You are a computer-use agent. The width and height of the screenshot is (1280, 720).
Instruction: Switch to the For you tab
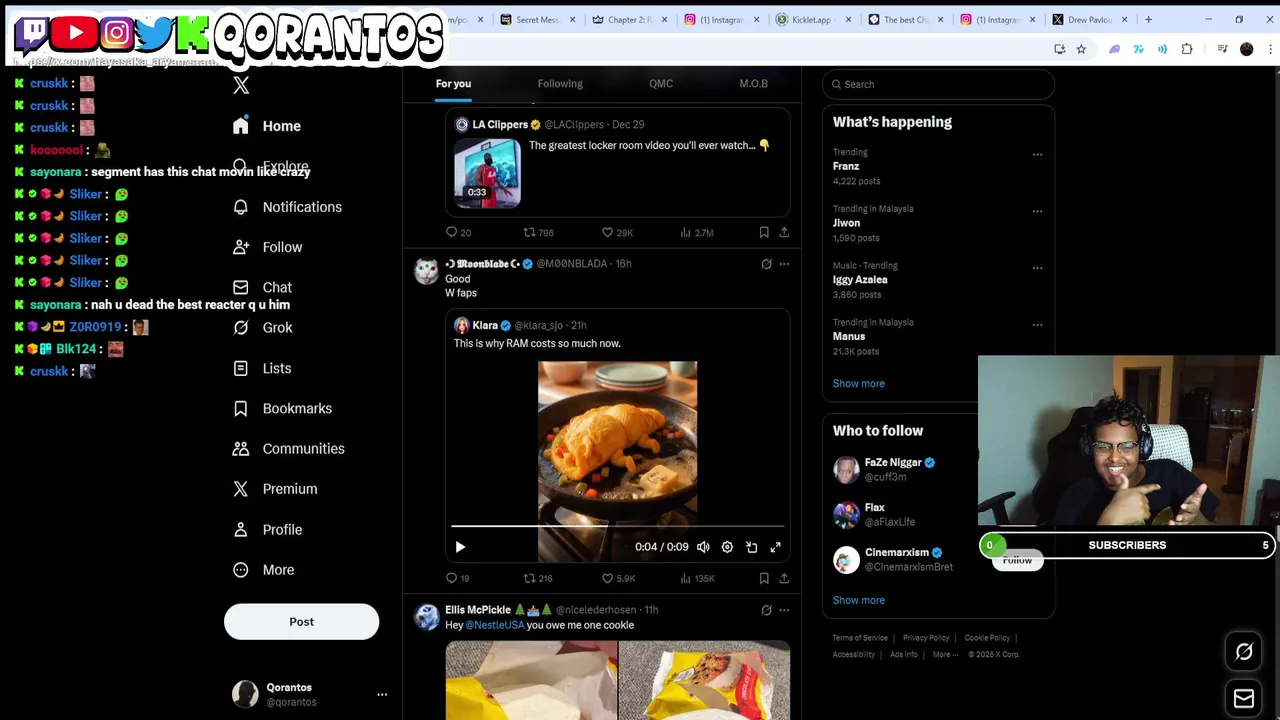pos(453,84)
